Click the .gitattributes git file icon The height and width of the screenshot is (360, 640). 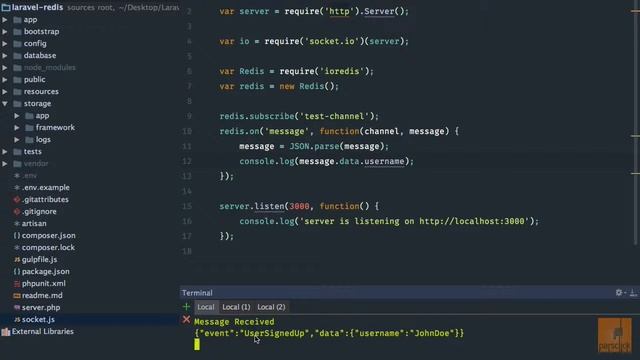point(17,200)
